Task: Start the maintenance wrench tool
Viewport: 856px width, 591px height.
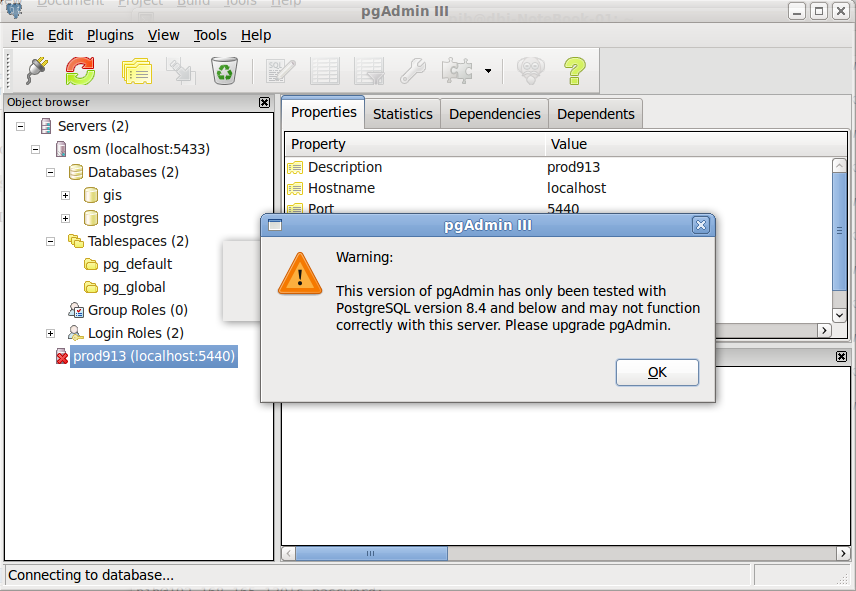Action: pos(412,71)
